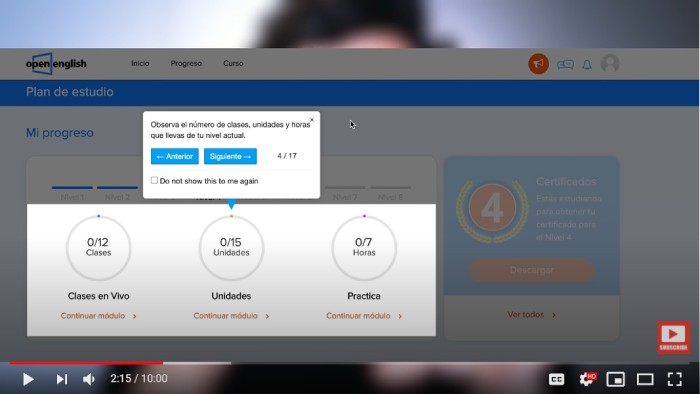The width and height of the screenshot is (700, 394).
Task: Continue module under Clases en Vivo
Action: pos(99,316)
